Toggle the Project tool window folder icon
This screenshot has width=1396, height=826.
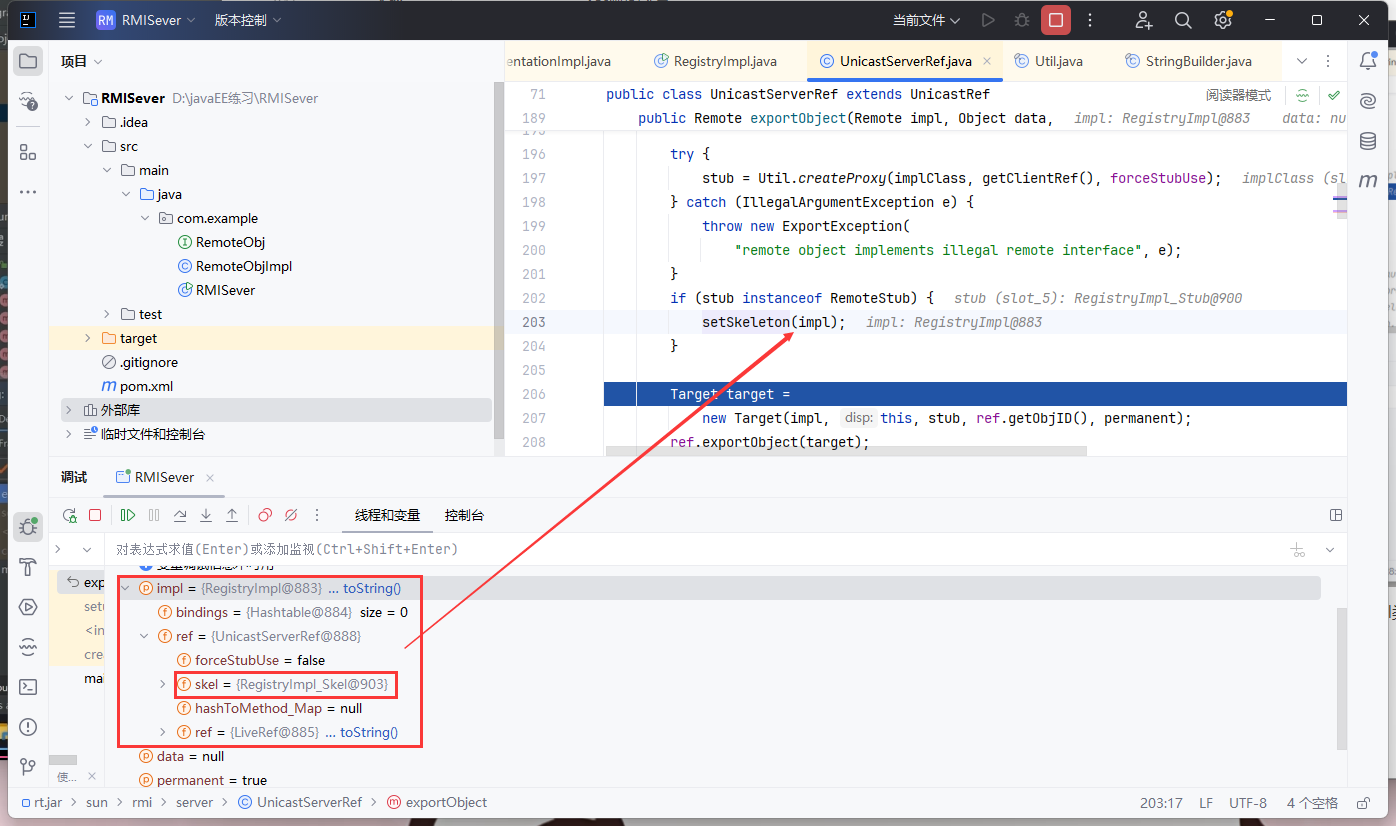pyautogui.click(x=28, y=61)
